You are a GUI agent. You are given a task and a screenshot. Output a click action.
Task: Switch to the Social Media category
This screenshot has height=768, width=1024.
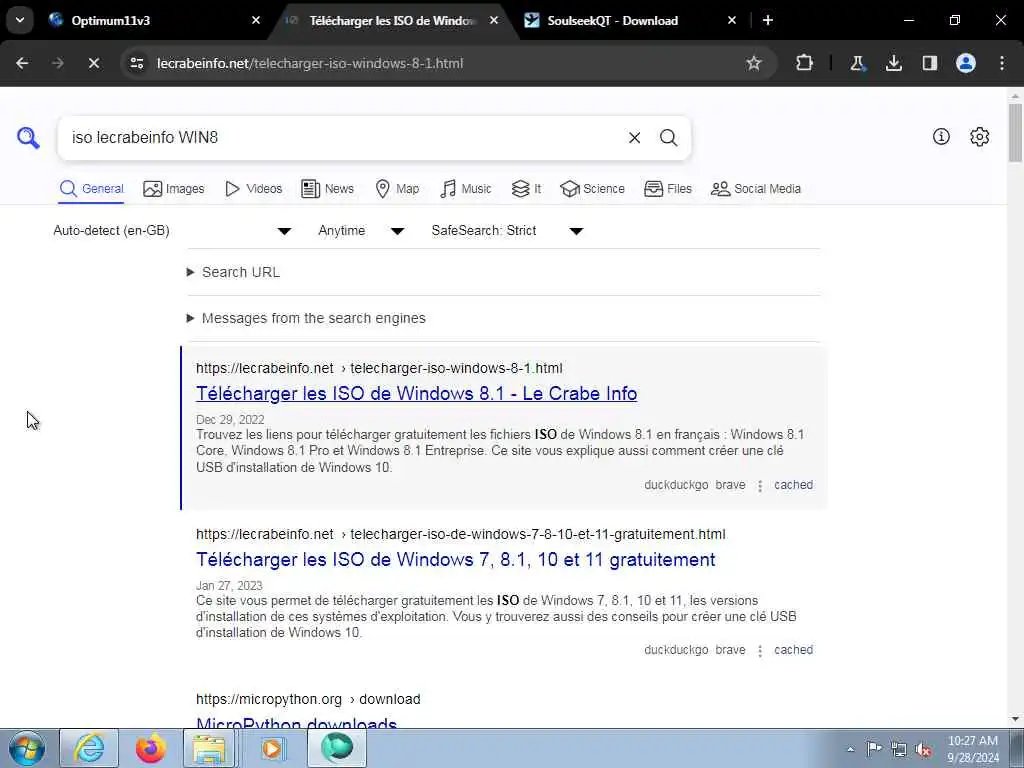[x=756, y=189]
